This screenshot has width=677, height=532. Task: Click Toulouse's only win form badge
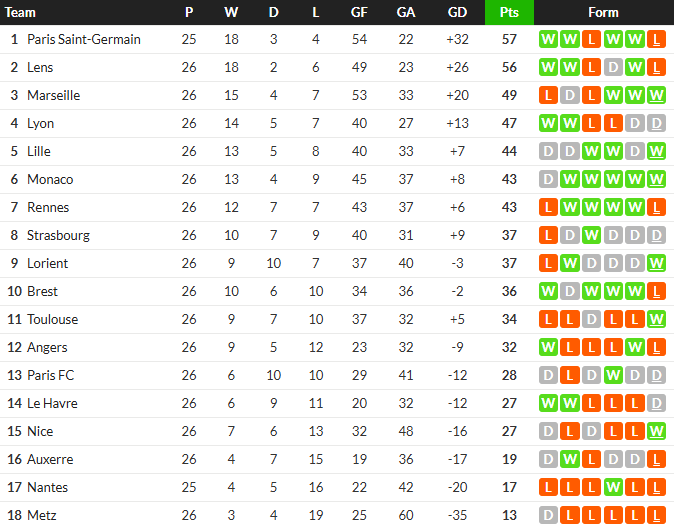click(x=656, y=320)
